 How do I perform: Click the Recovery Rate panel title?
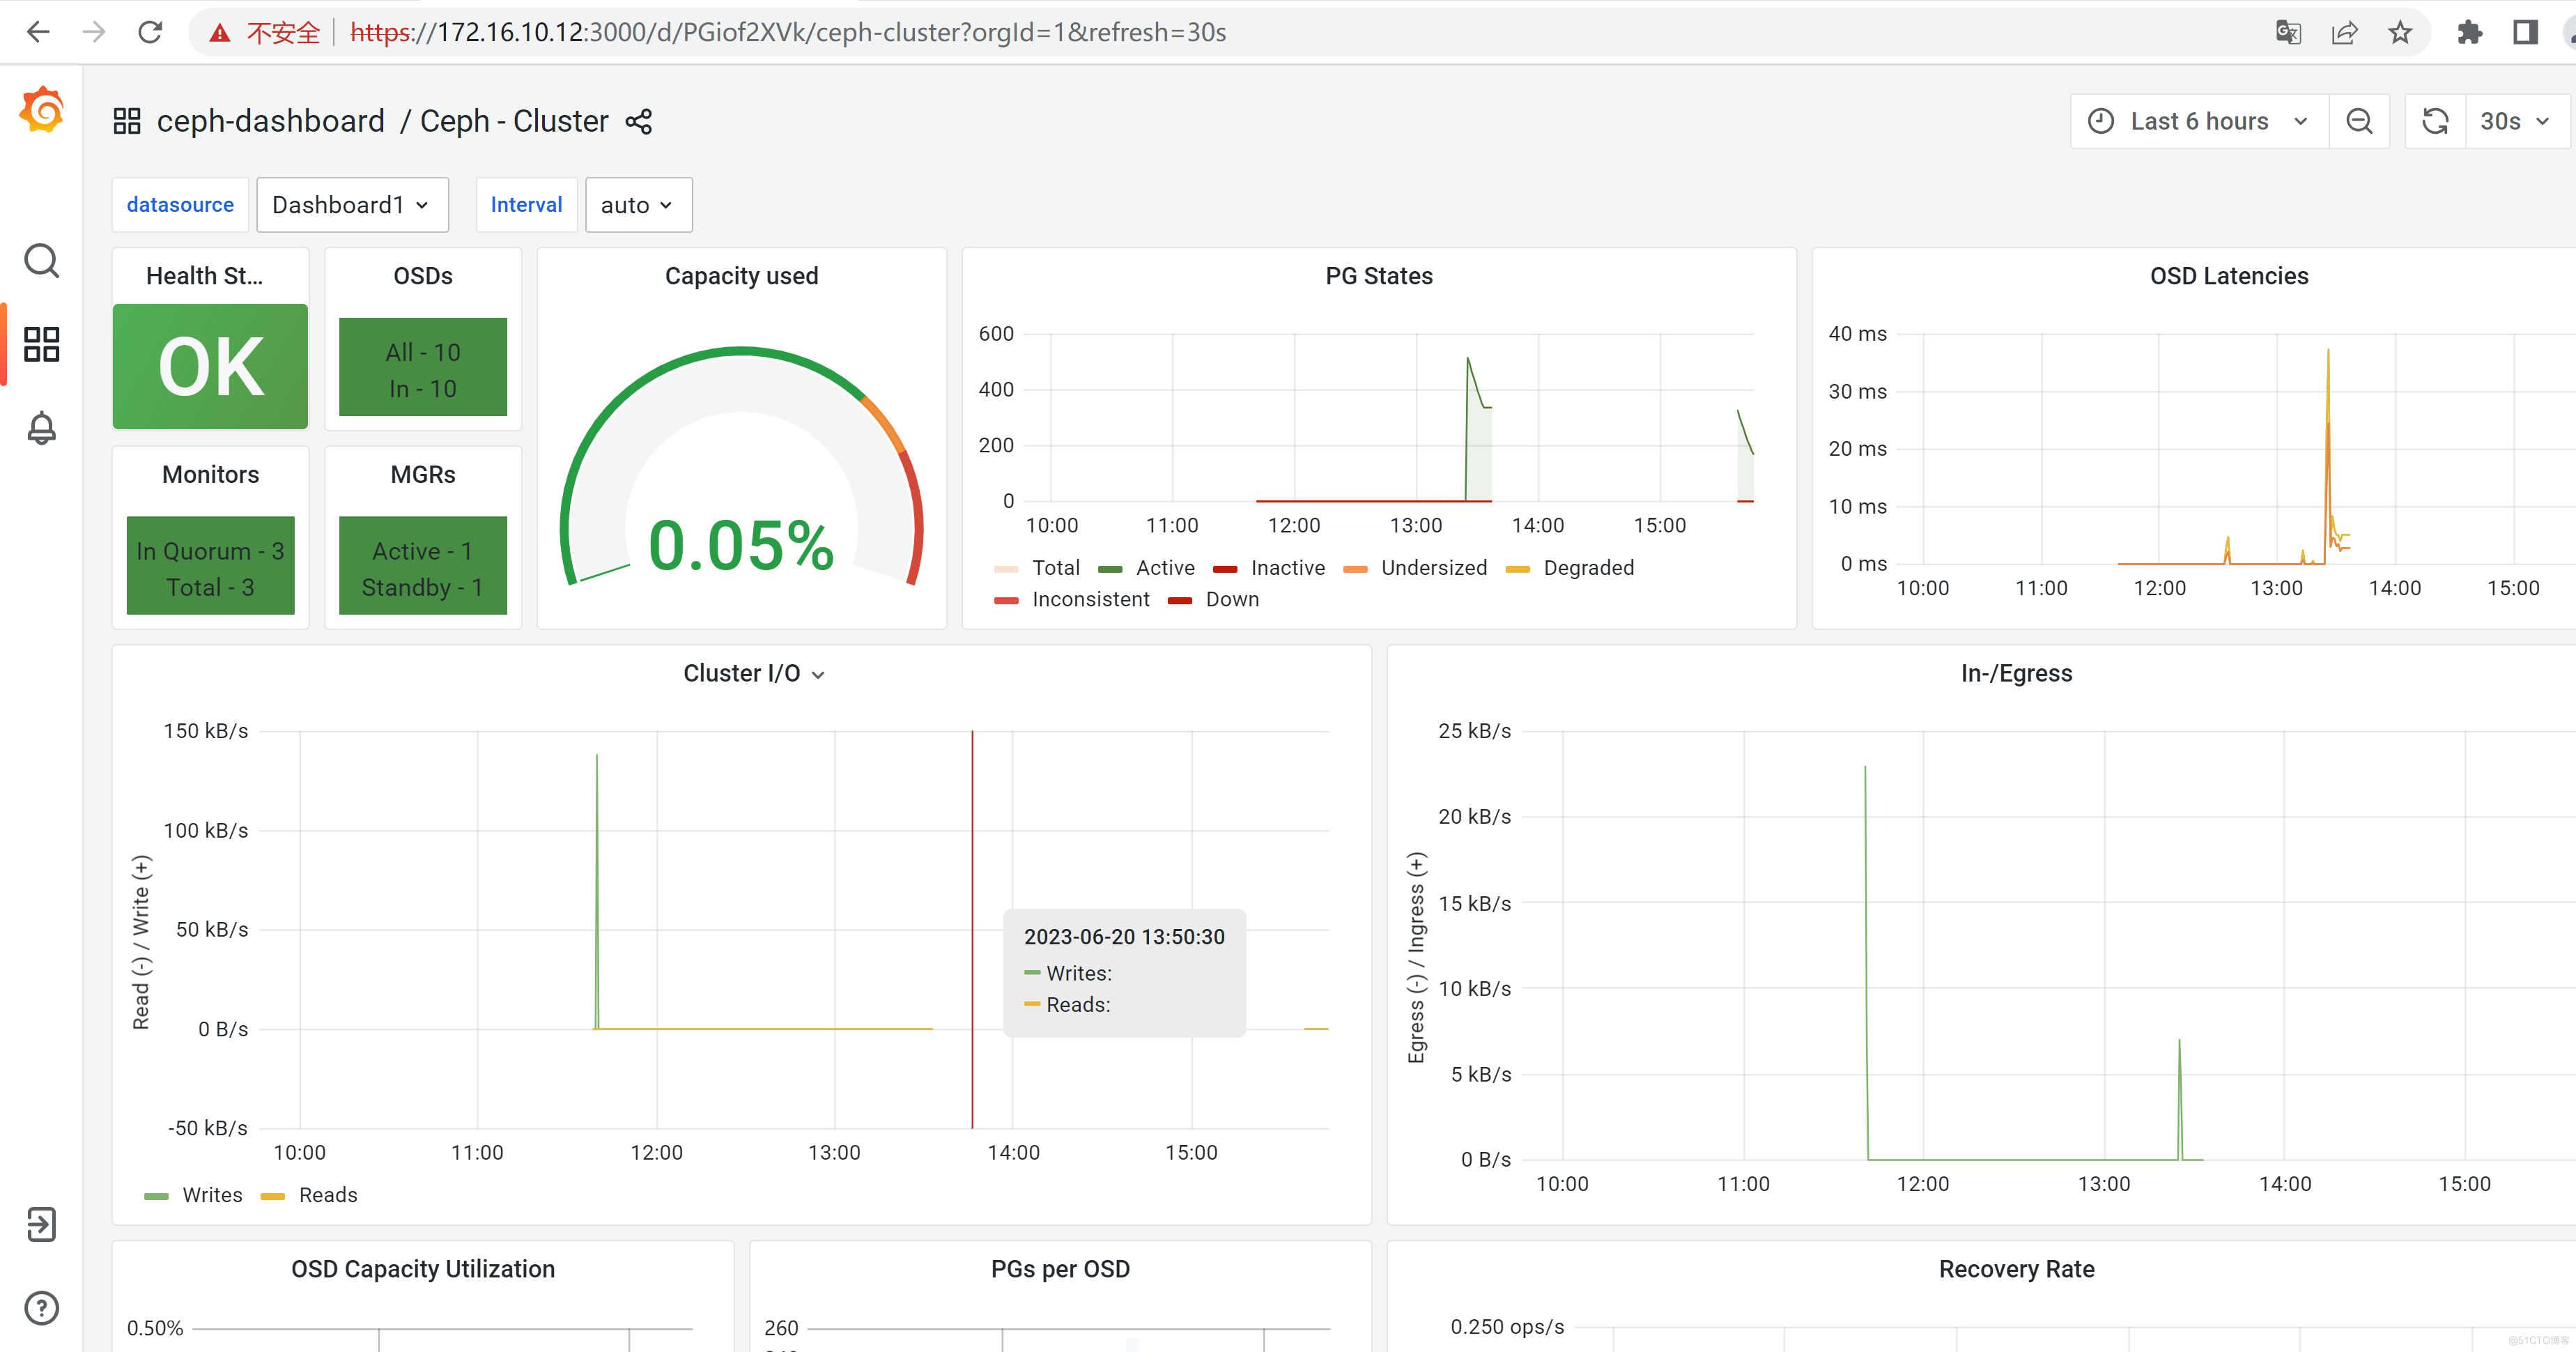pyautogui.click(x=2016, y=1268)
